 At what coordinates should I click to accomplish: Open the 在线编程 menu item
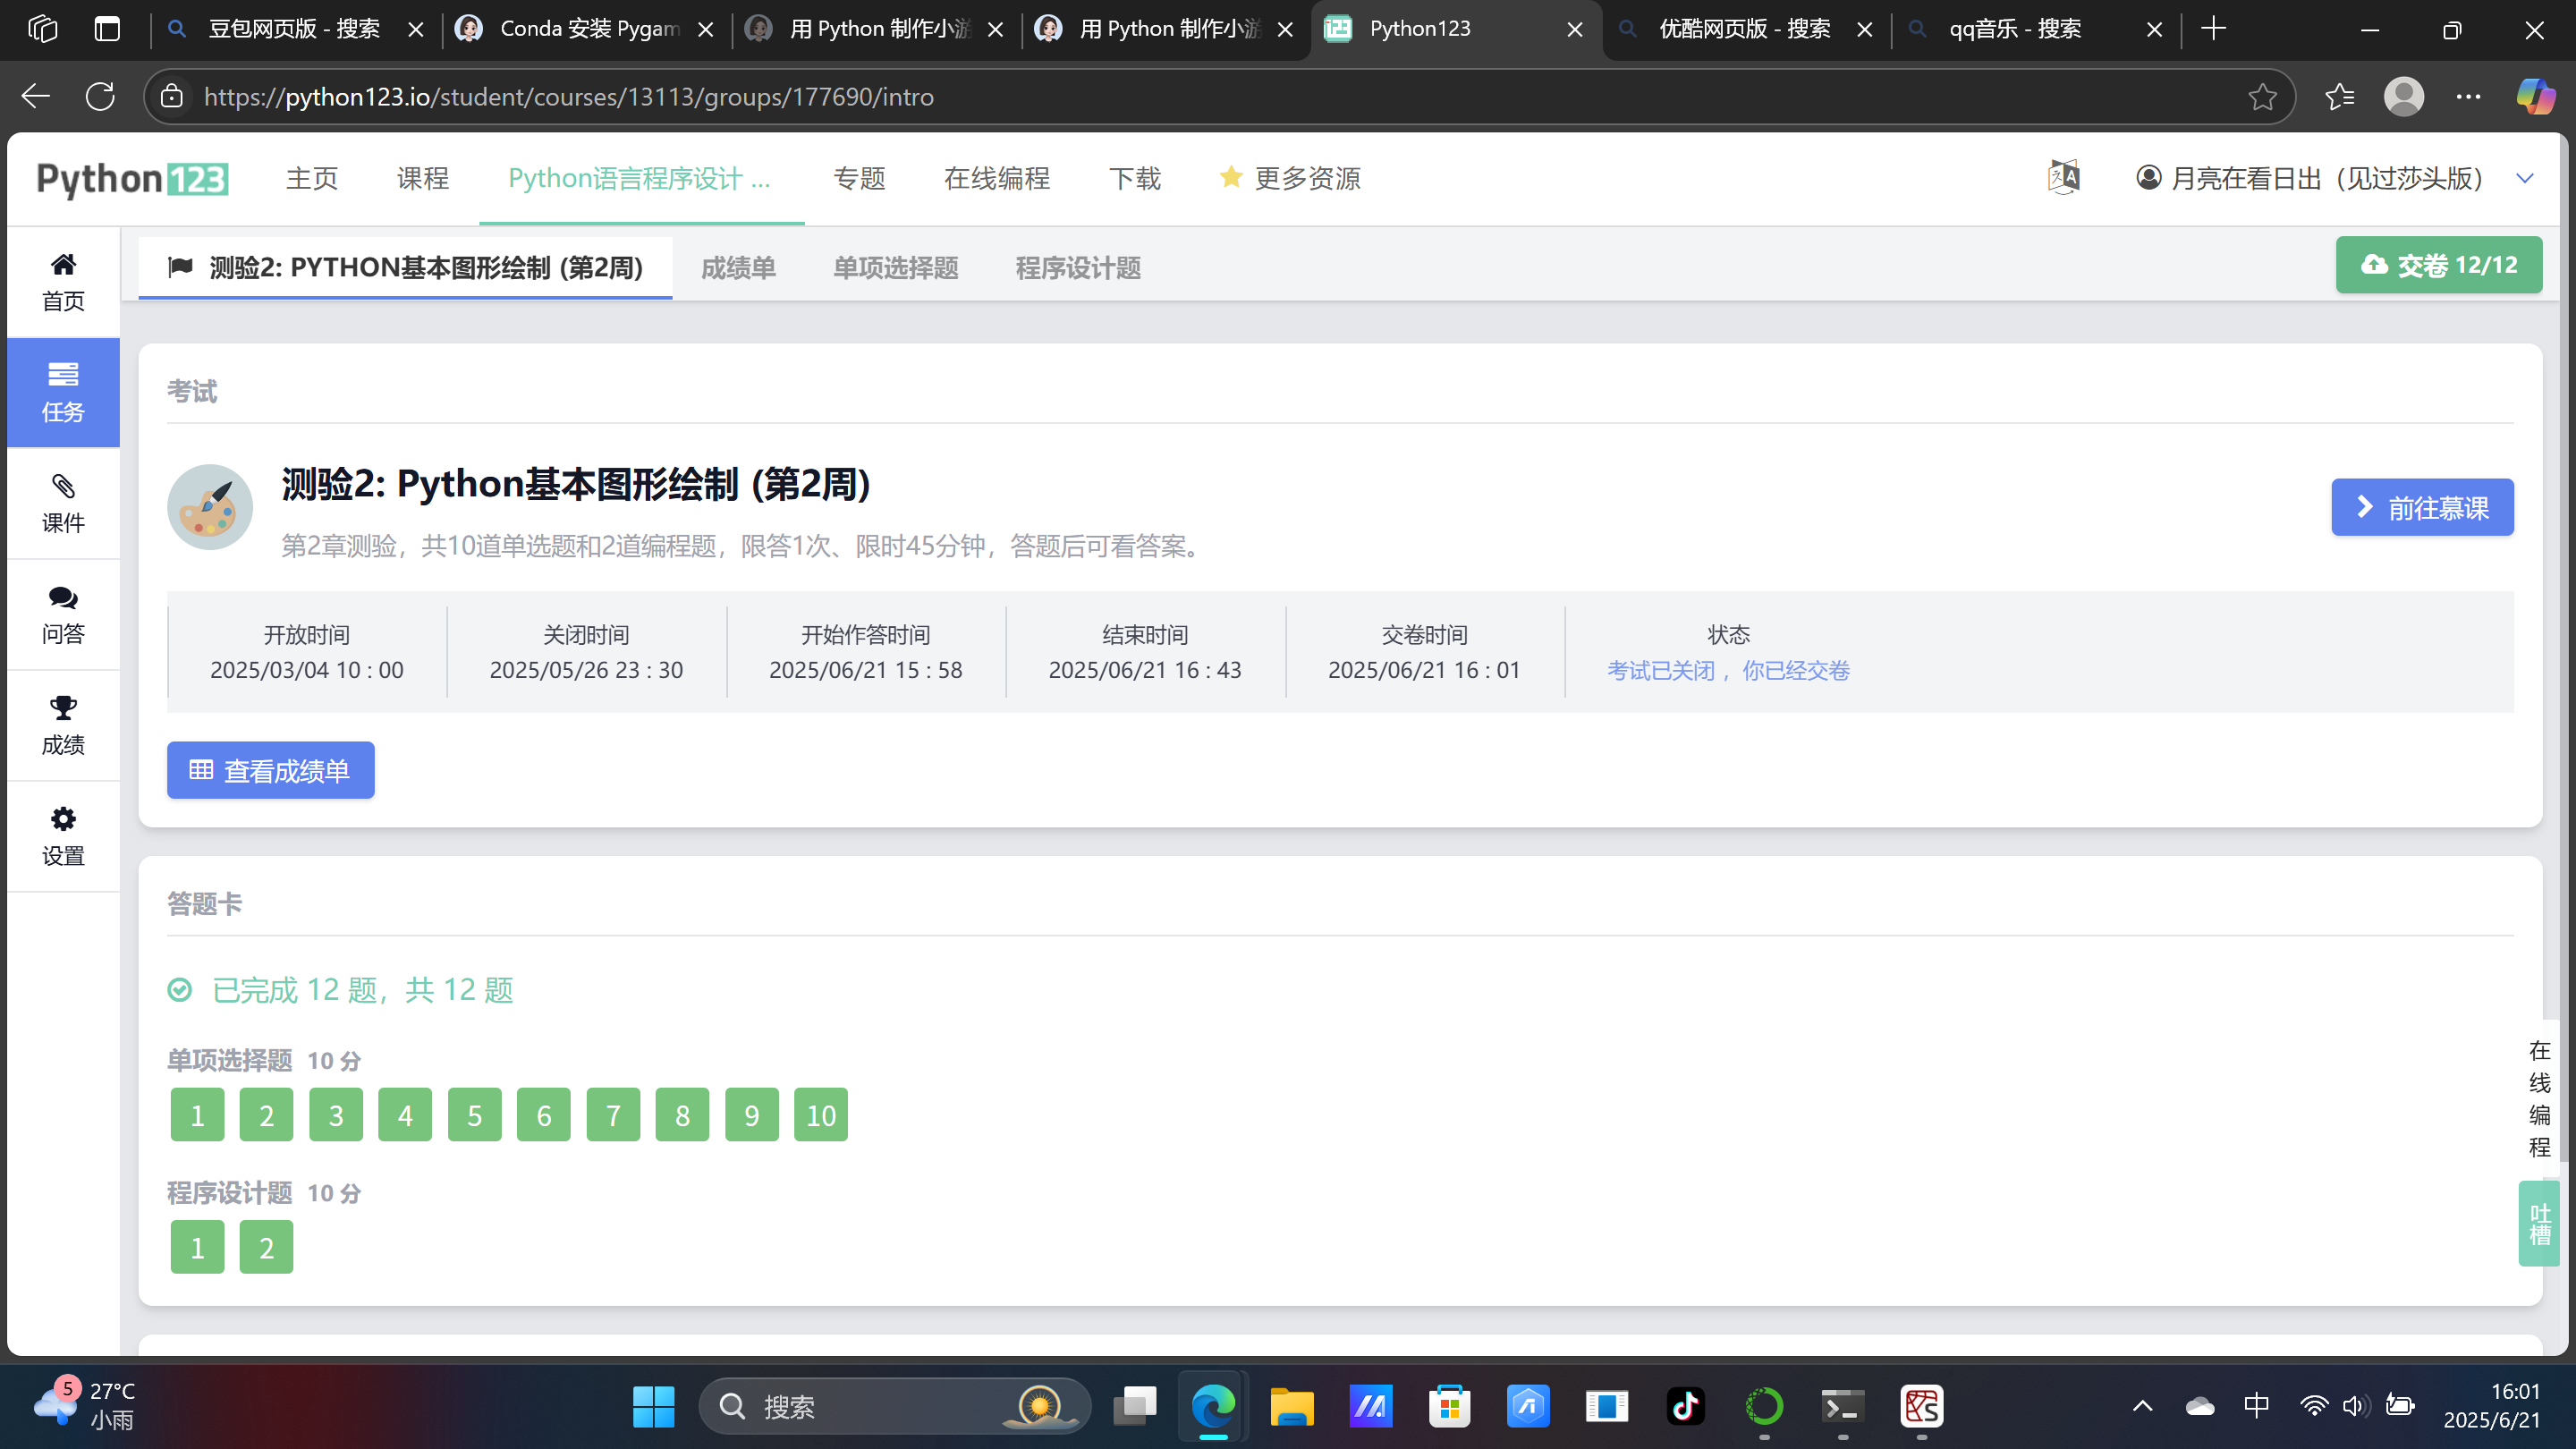(996, 178)
